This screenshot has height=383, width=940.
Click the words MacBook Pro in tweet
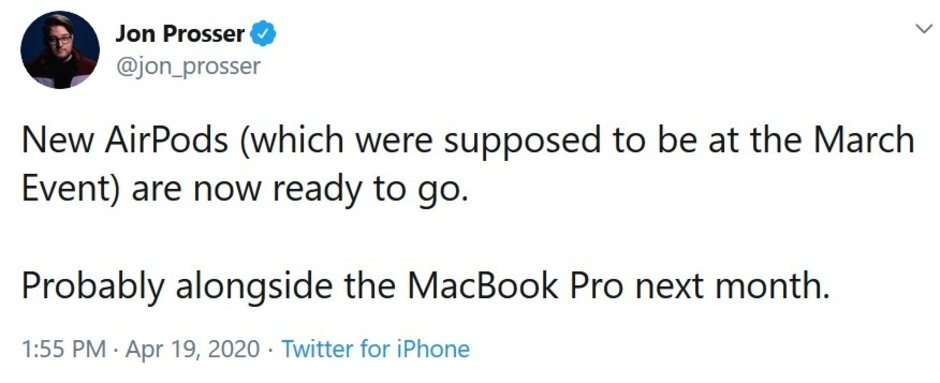[515, 287]
